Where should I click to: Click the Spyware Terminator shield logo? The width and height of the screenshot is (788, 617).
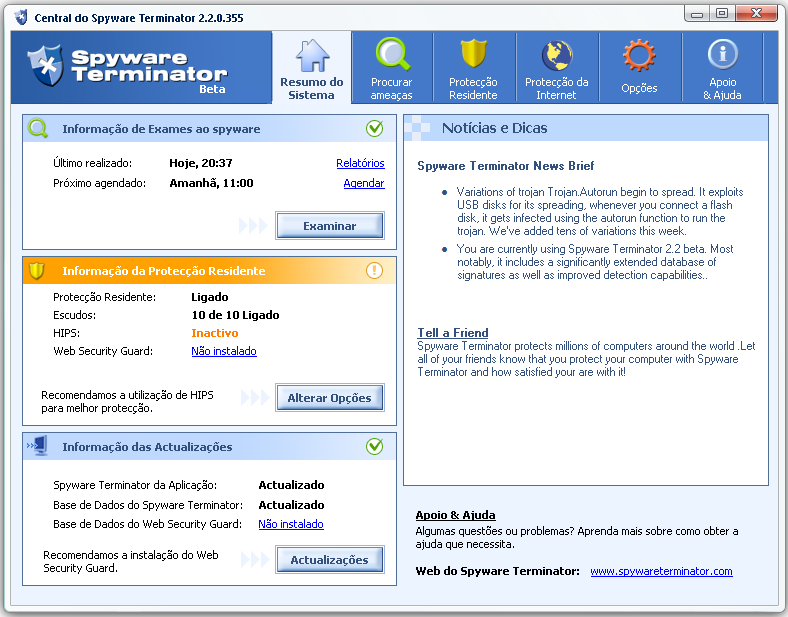(46, 65)
